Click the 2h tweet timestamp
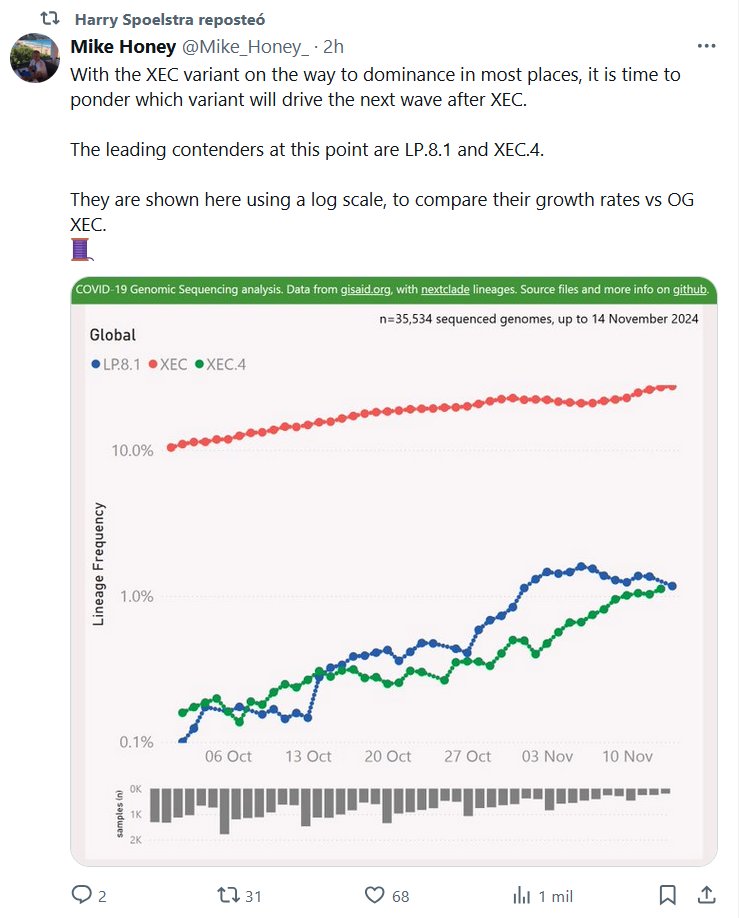The width and height of the screenshot is (742, 918). 335,47
